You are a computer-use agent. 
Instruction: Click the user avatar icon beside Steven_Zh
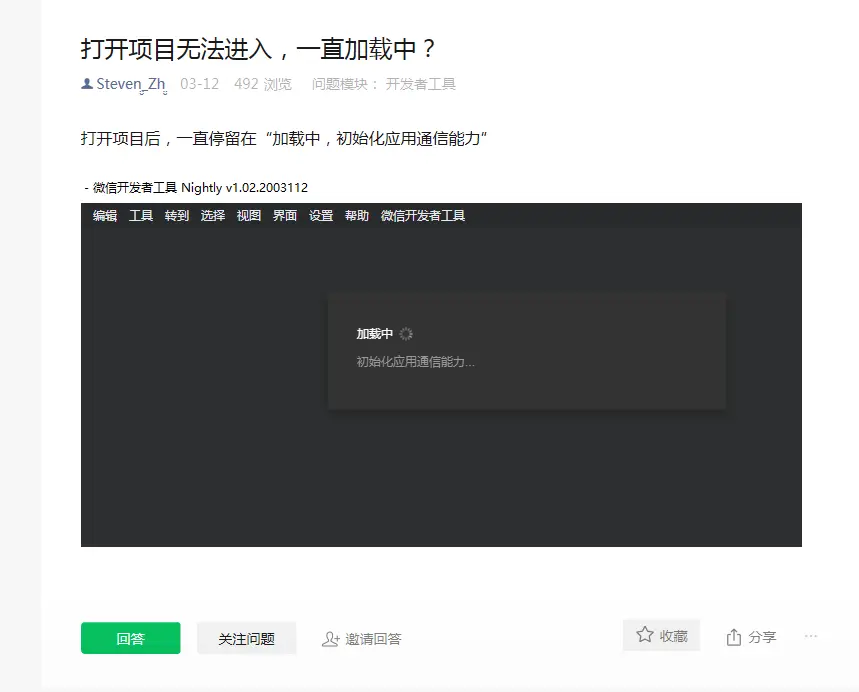click(x=87, y=84)
